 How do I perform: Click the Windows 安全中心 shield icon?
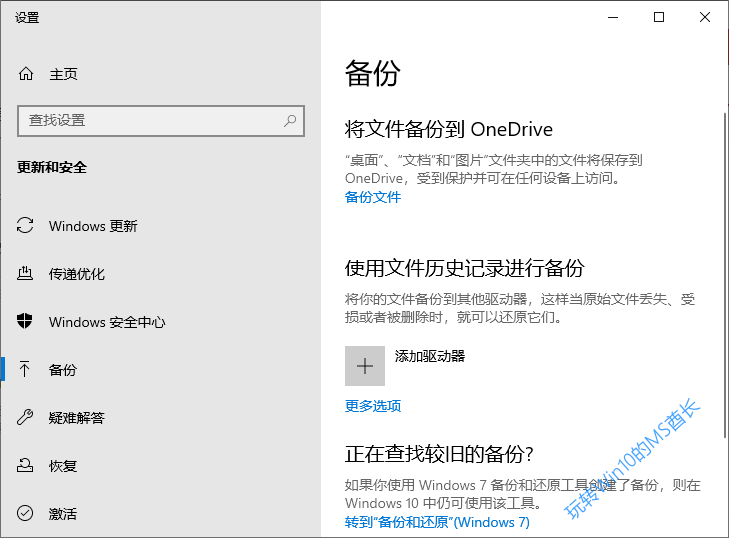25,321
